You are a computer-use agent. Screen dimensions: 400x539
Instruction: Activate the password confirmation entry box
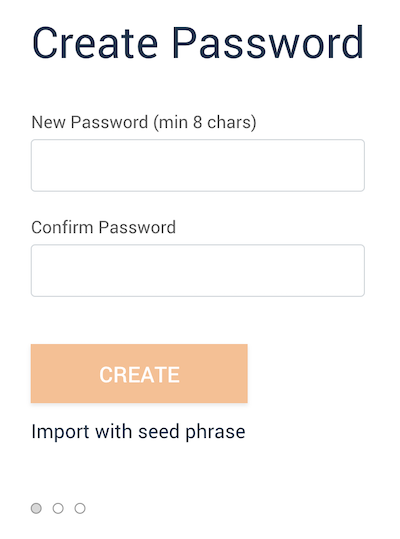tap(198, 271)
